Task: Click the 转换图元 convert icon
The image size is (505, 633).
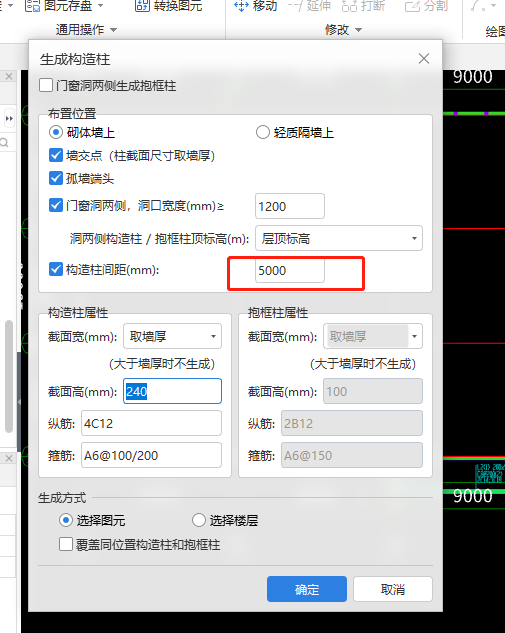Action: (x=142, y=6)
